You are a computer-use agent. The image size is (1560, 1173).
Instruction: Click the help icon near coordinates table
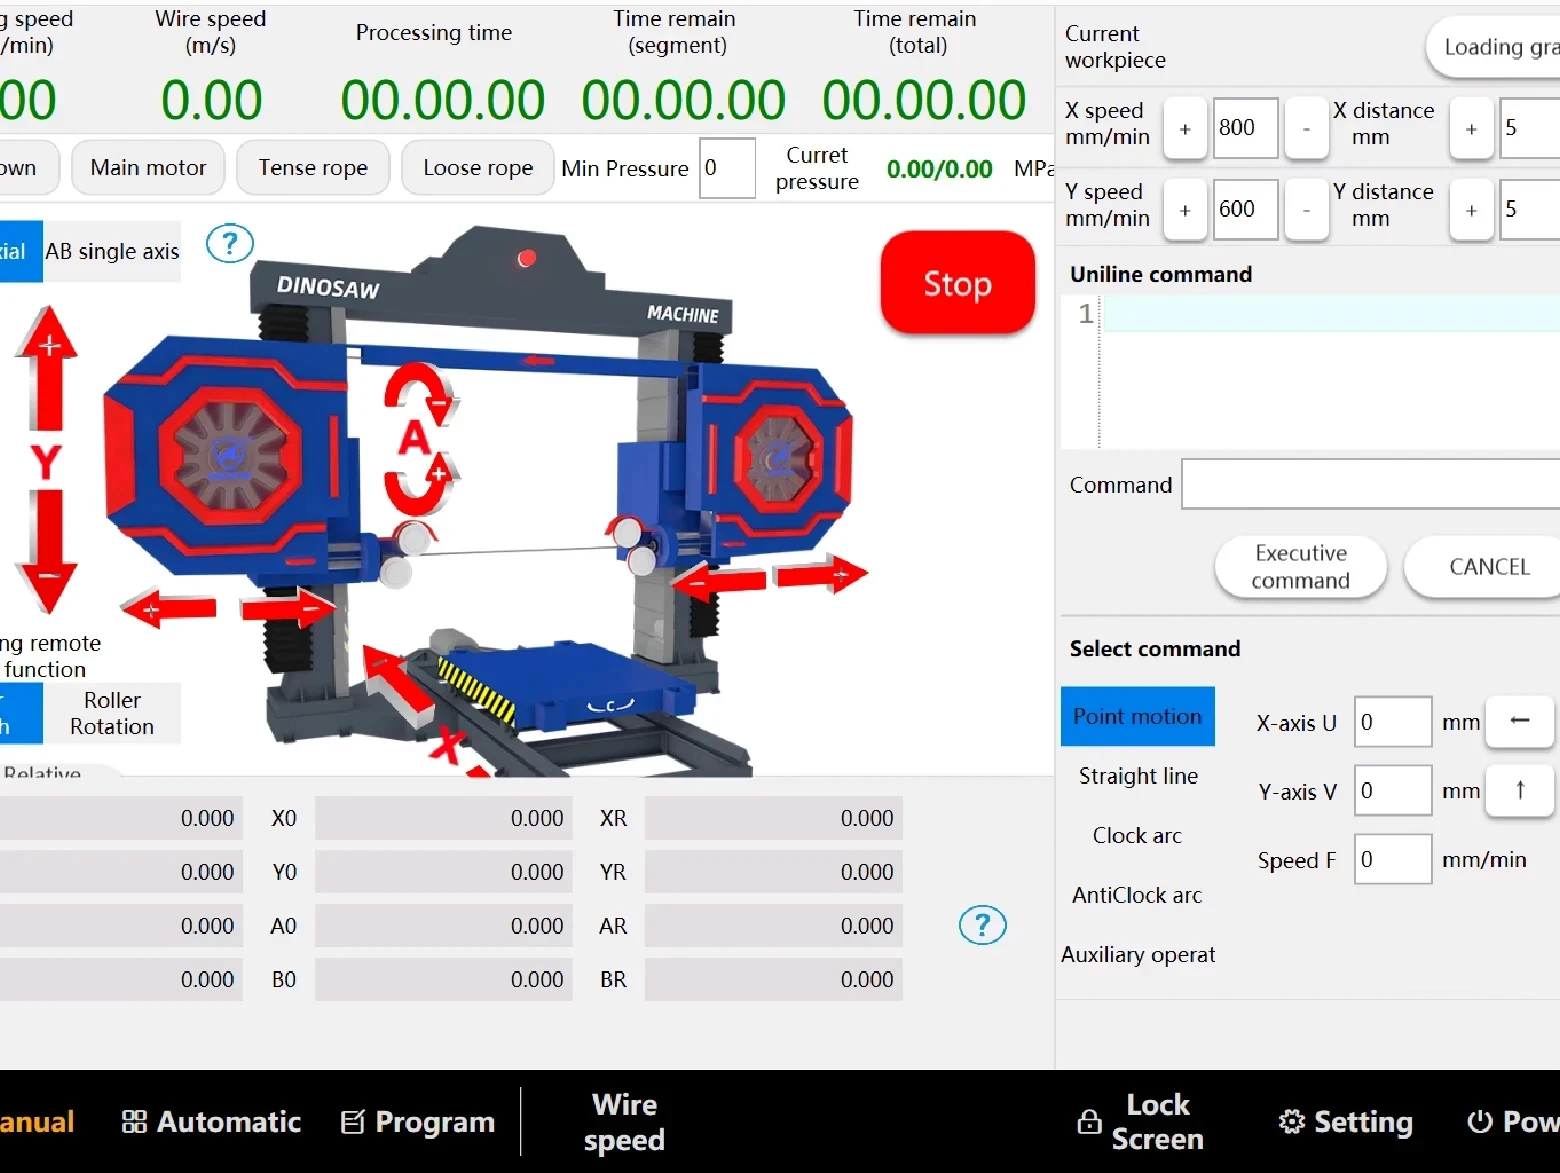[982, 925]
